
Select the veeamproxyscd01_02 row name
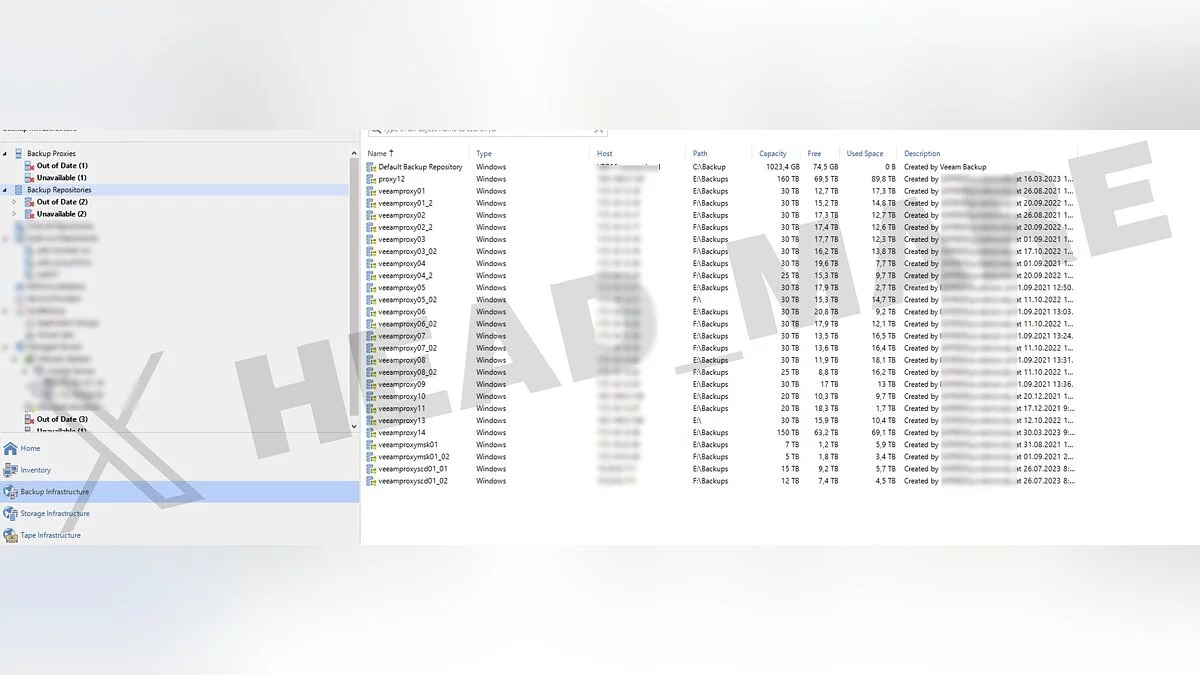pyautogui.click(x=413, y=481)
